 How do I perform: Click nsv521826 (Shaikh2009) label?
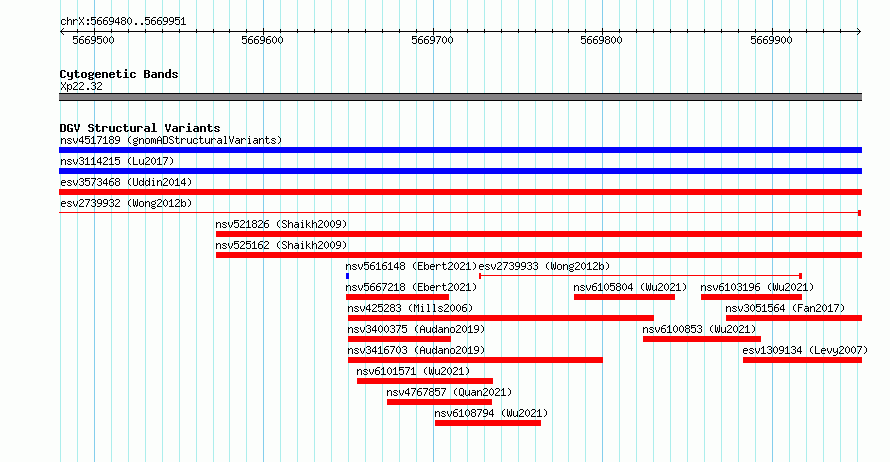pos(281,224)
